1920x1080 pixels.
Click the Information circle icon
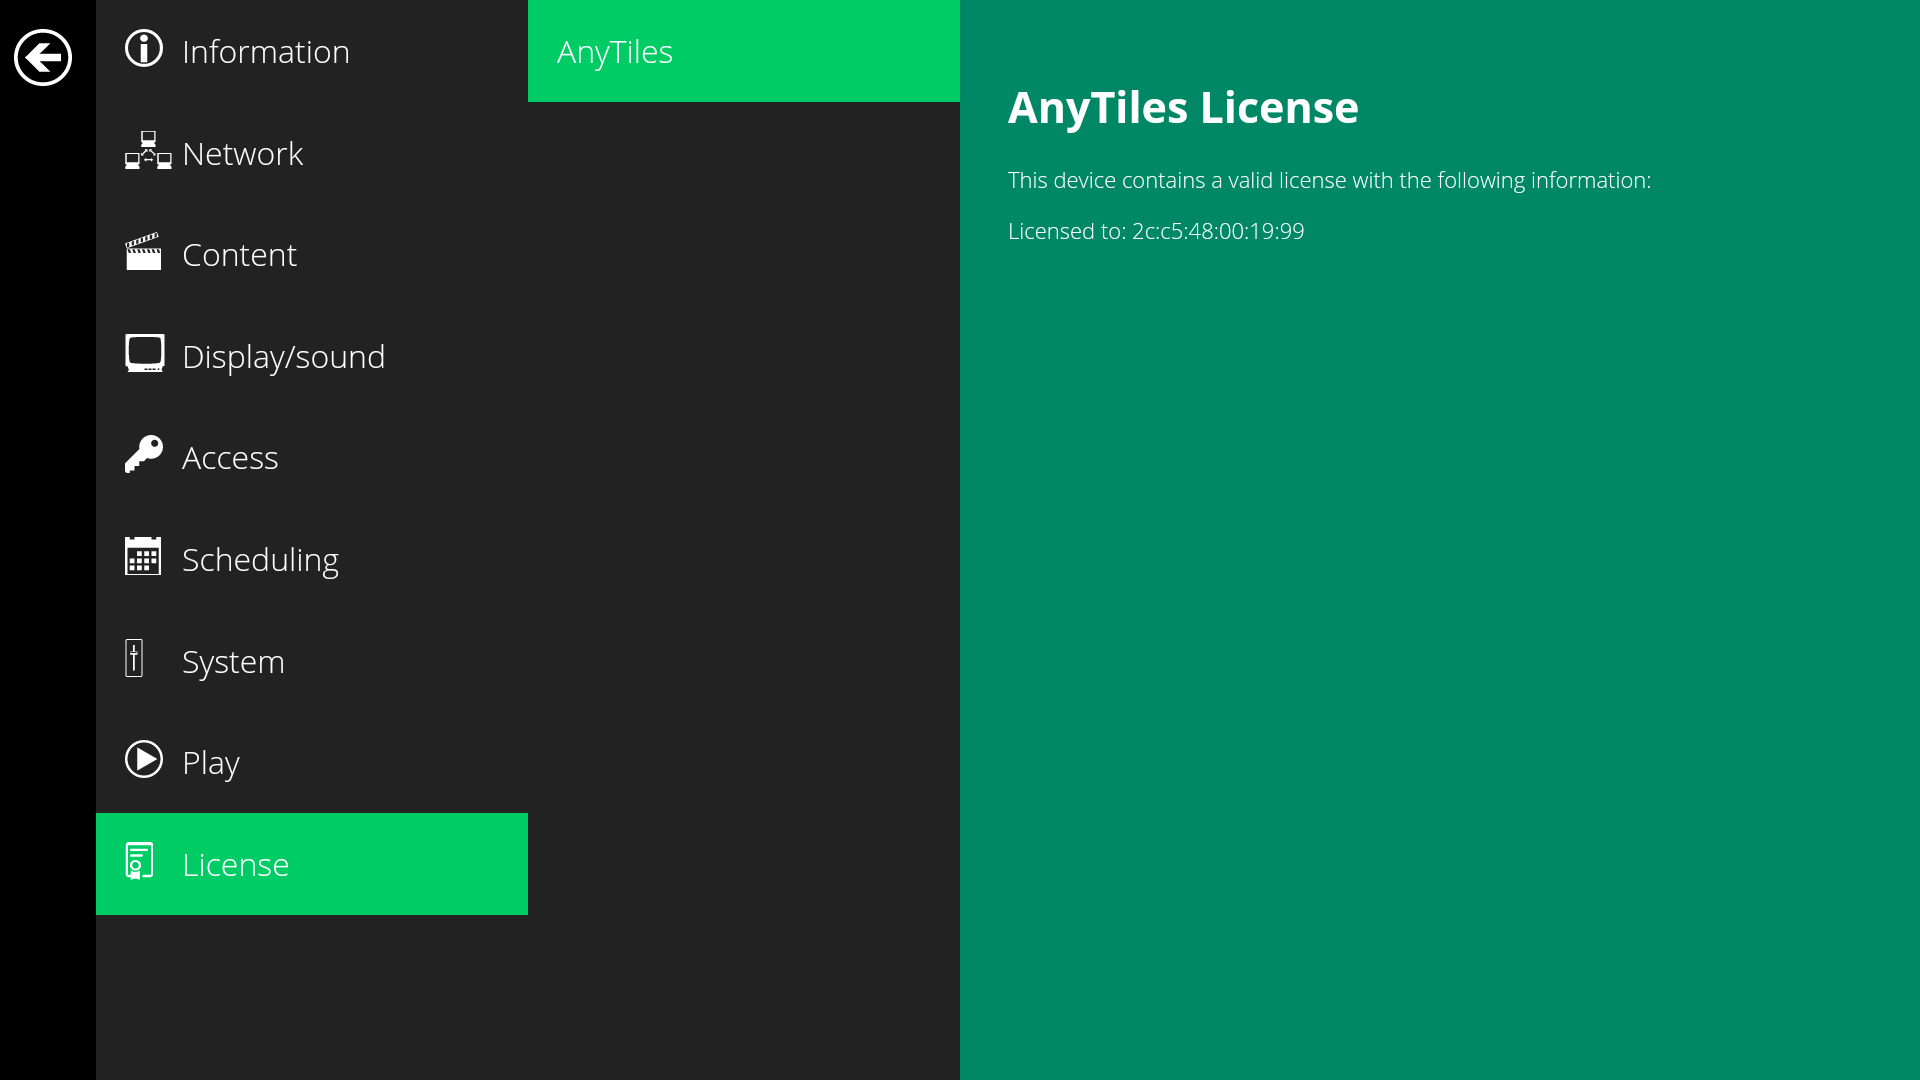tap(144, 48)
